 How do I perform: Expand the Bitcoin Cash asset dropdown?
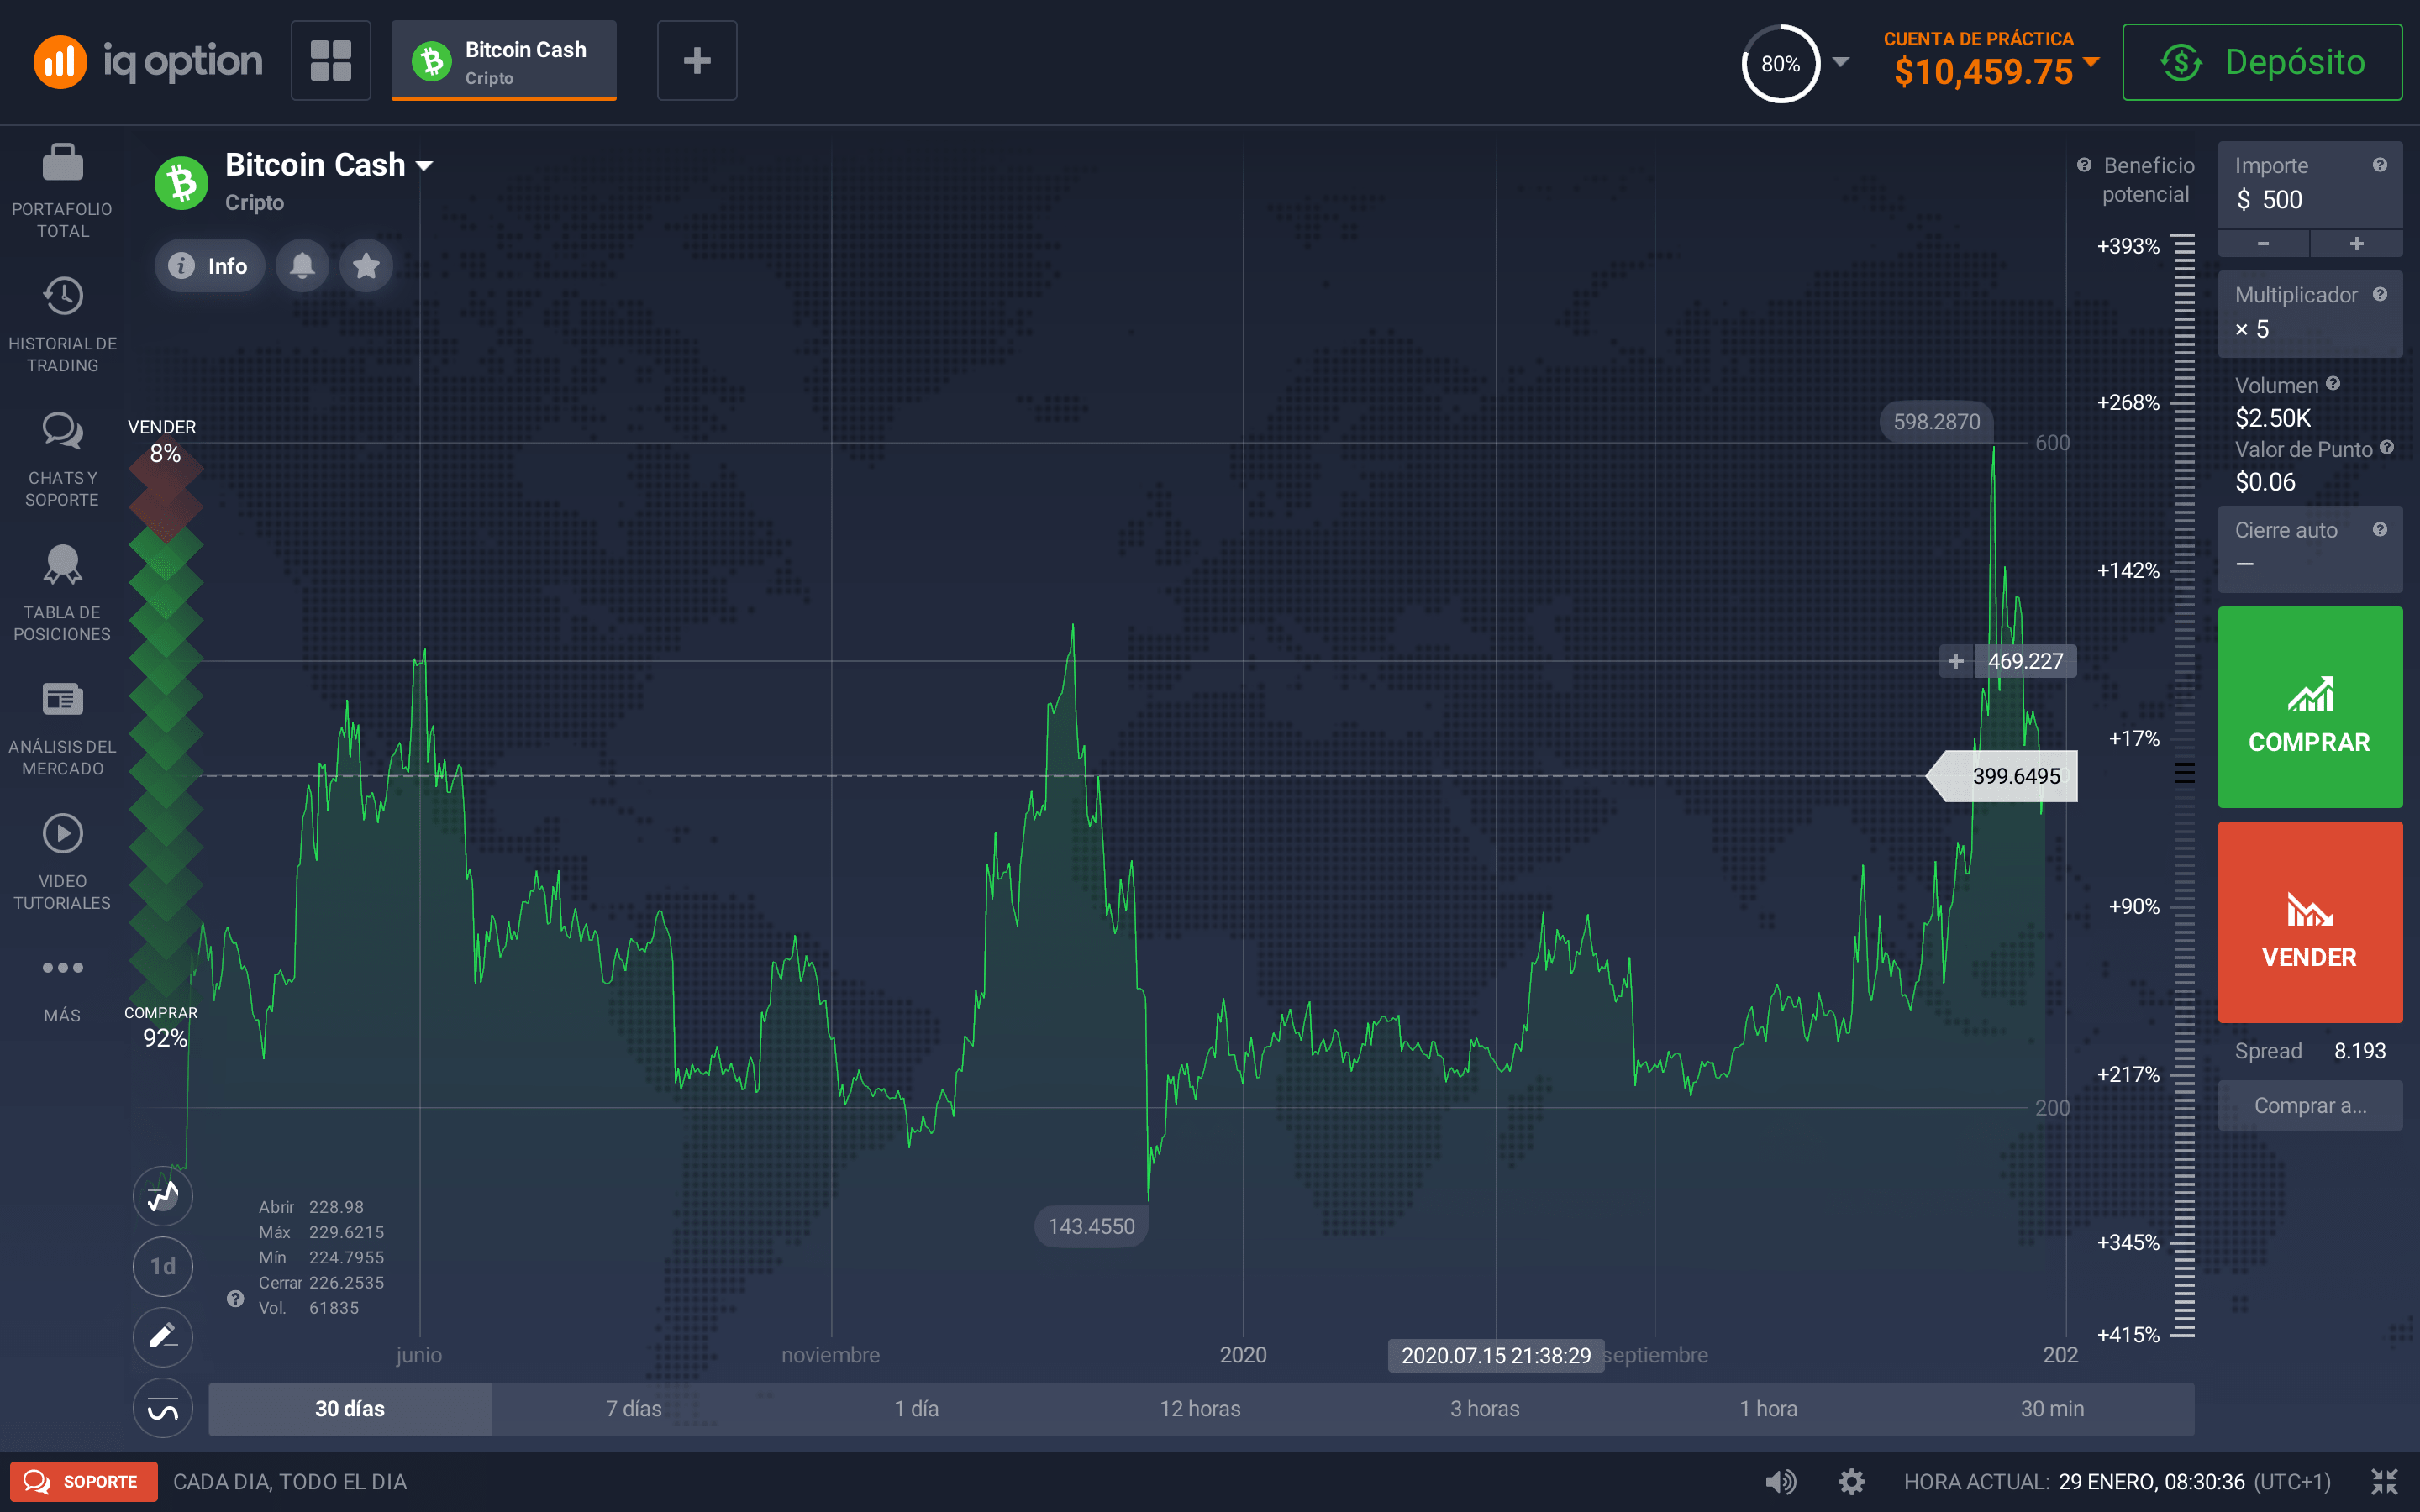click(x=424, y=166)
